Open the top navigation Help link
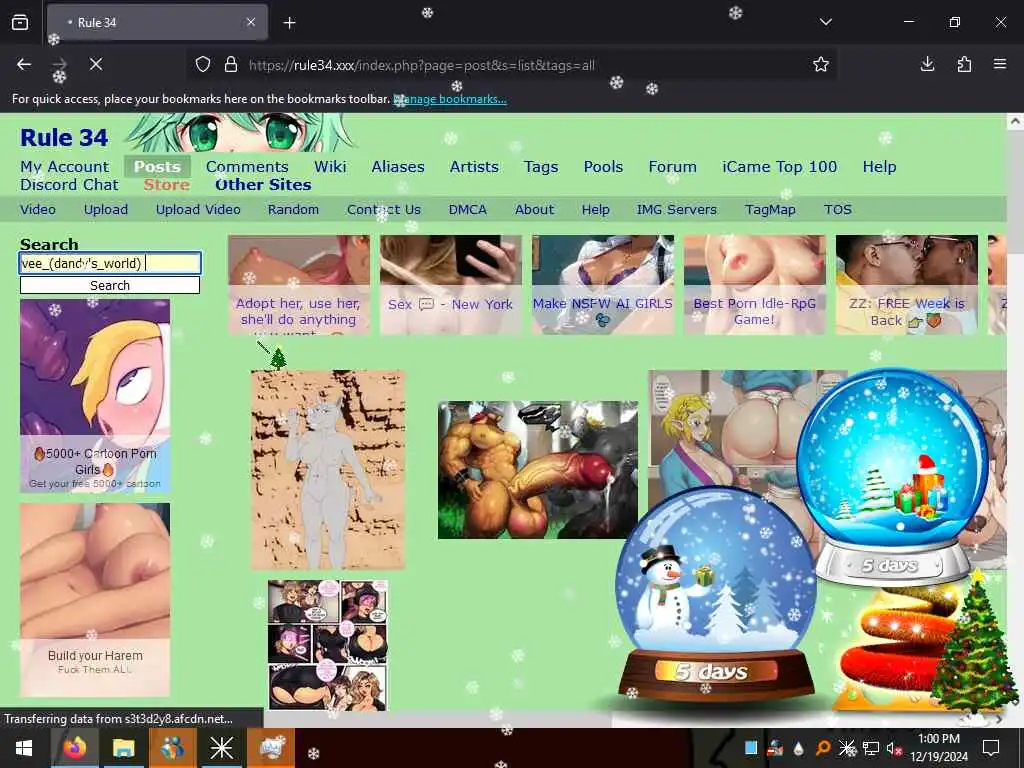Viewport: 1024px width, 768px height. tap(879, 167)
